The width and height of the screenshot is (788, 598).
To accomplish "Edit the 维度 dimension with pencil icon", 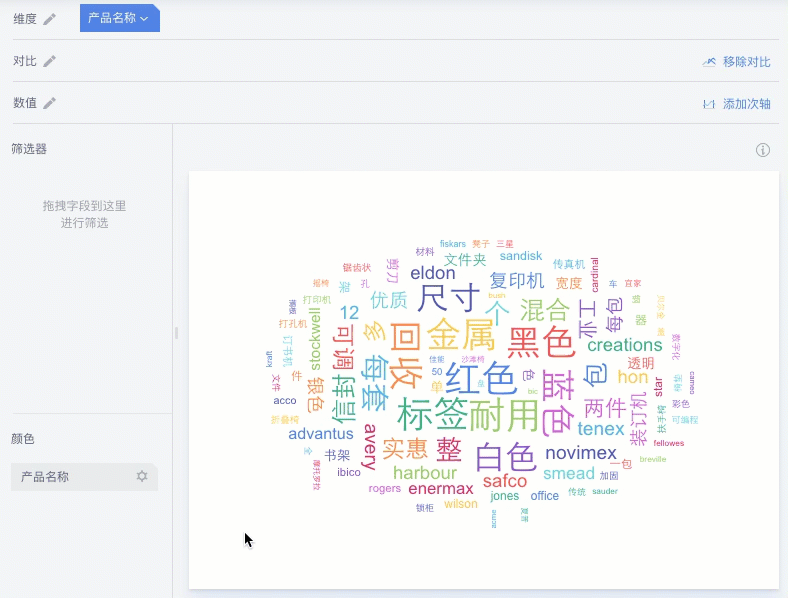I will pos(49,19).
